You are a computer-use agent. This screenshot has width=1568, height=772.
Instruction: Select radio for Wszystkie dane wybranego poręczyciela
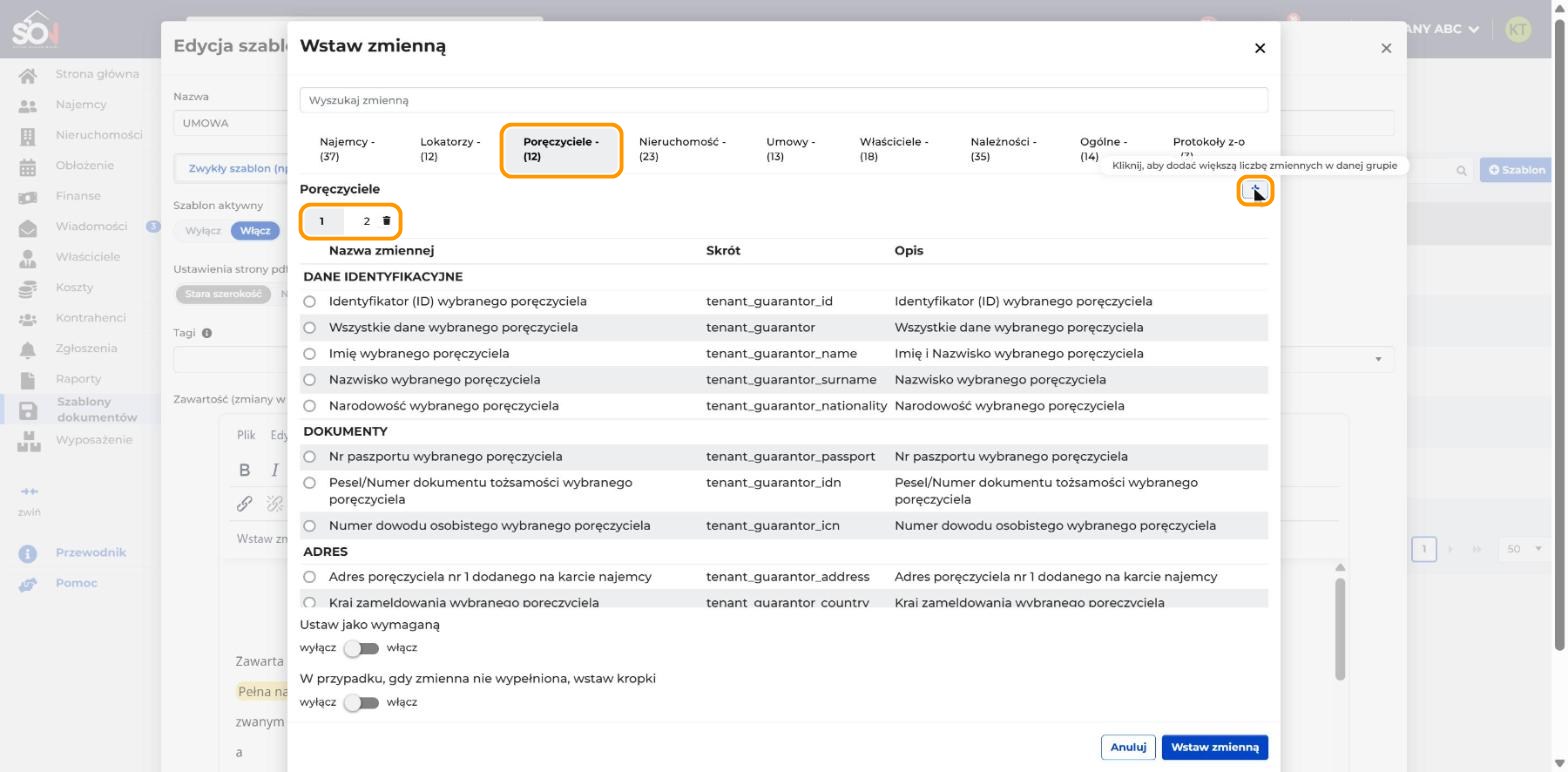(x=310, y=328)
